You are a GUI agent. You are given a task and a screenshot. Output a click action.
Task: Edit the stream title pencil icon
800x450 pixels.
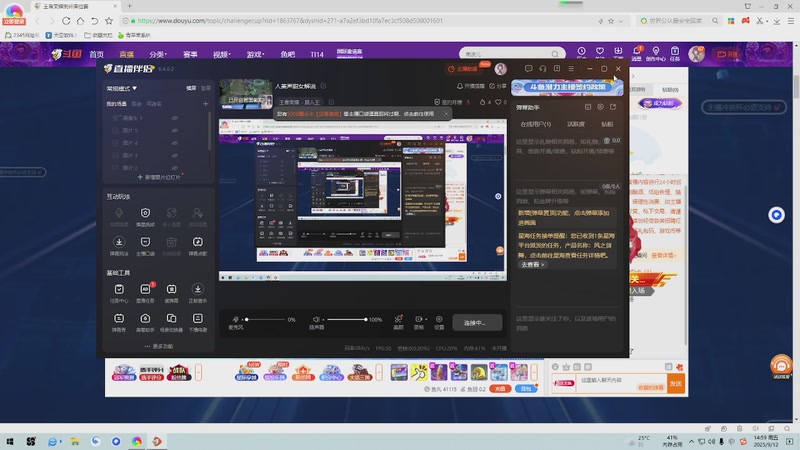click(323, 86)
